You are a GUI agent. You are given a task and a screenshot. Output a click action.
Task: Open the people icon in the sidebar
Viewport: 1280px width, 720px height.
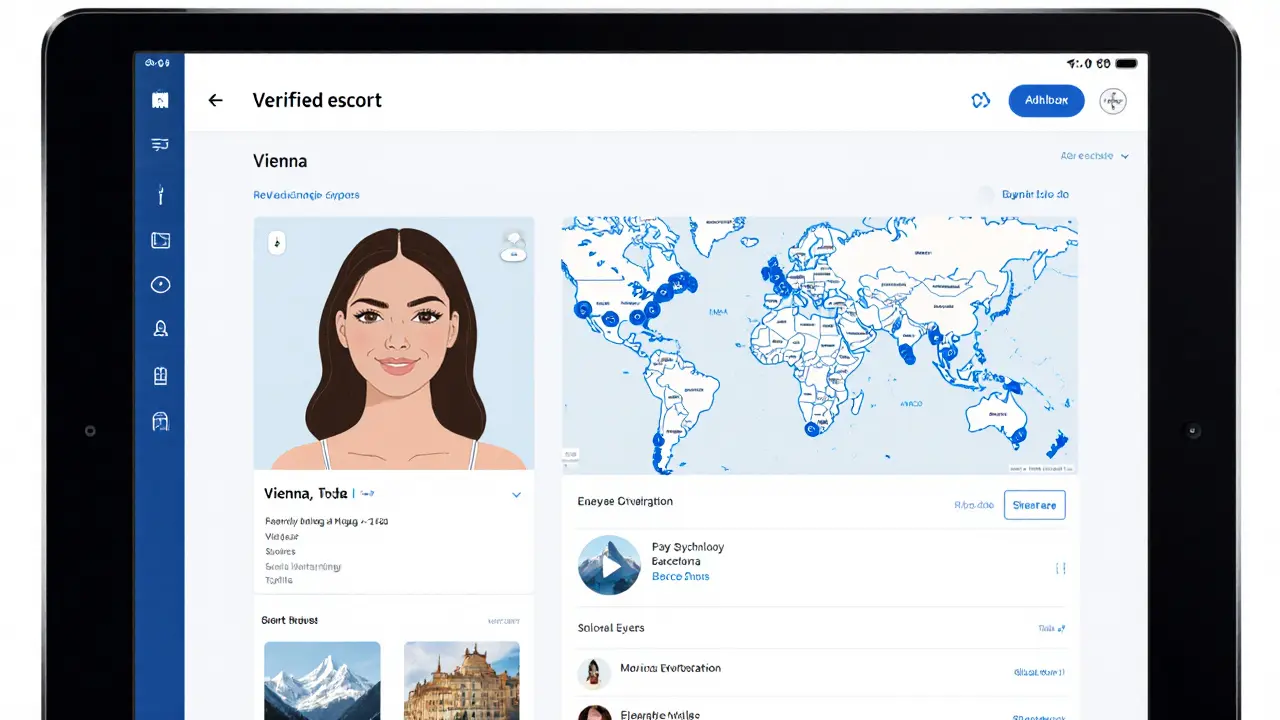click(160, 328)
